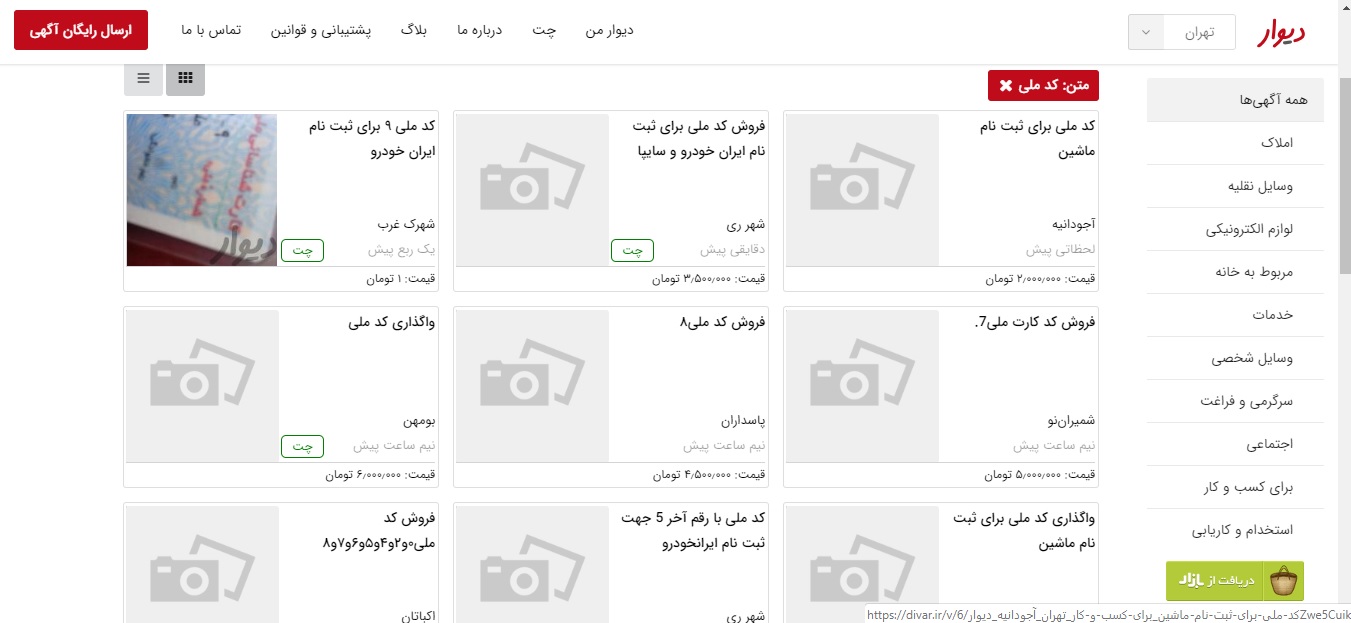1351x623 pixels.
Task: Select اجتماعی category
Action: (x=1235, y=444)
